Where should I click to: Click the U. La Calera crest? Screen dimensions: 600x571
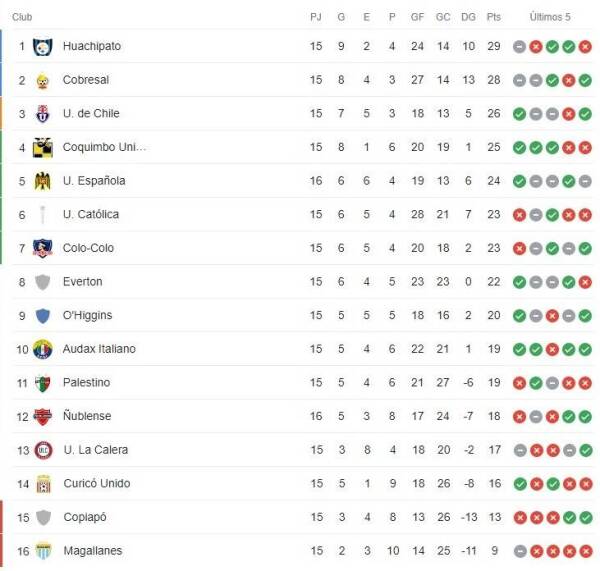coord(42,450)
